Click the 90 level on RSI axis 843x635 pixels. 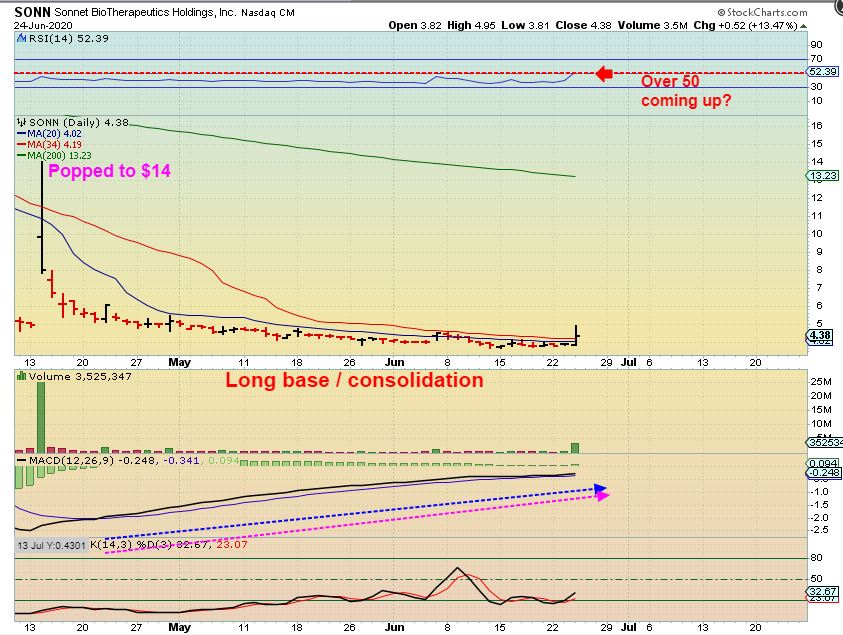click(x=816, y=45)
